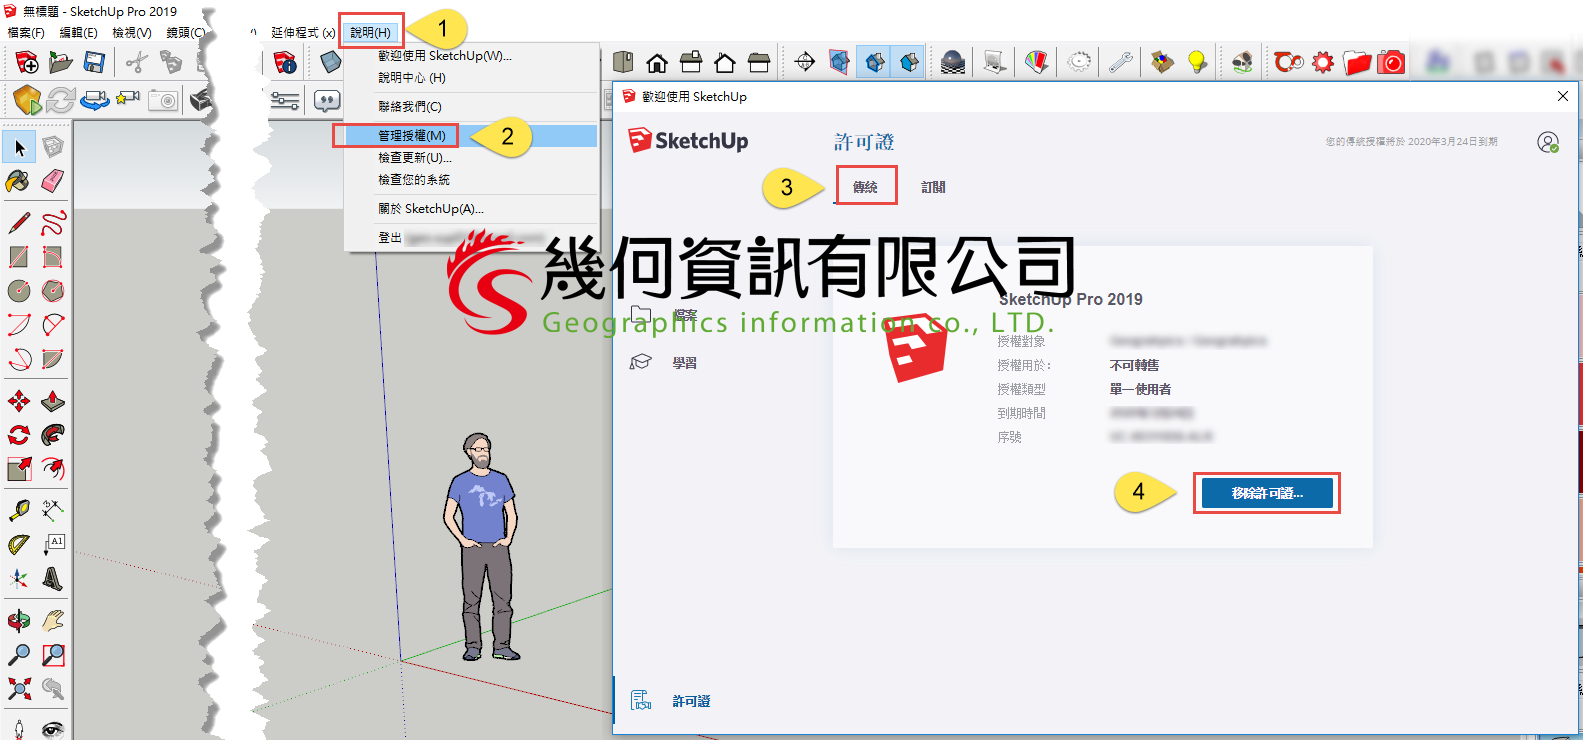Screen dimensions: 1583x740
Task: Click the Save floppy disk icon
Action: 94,63
